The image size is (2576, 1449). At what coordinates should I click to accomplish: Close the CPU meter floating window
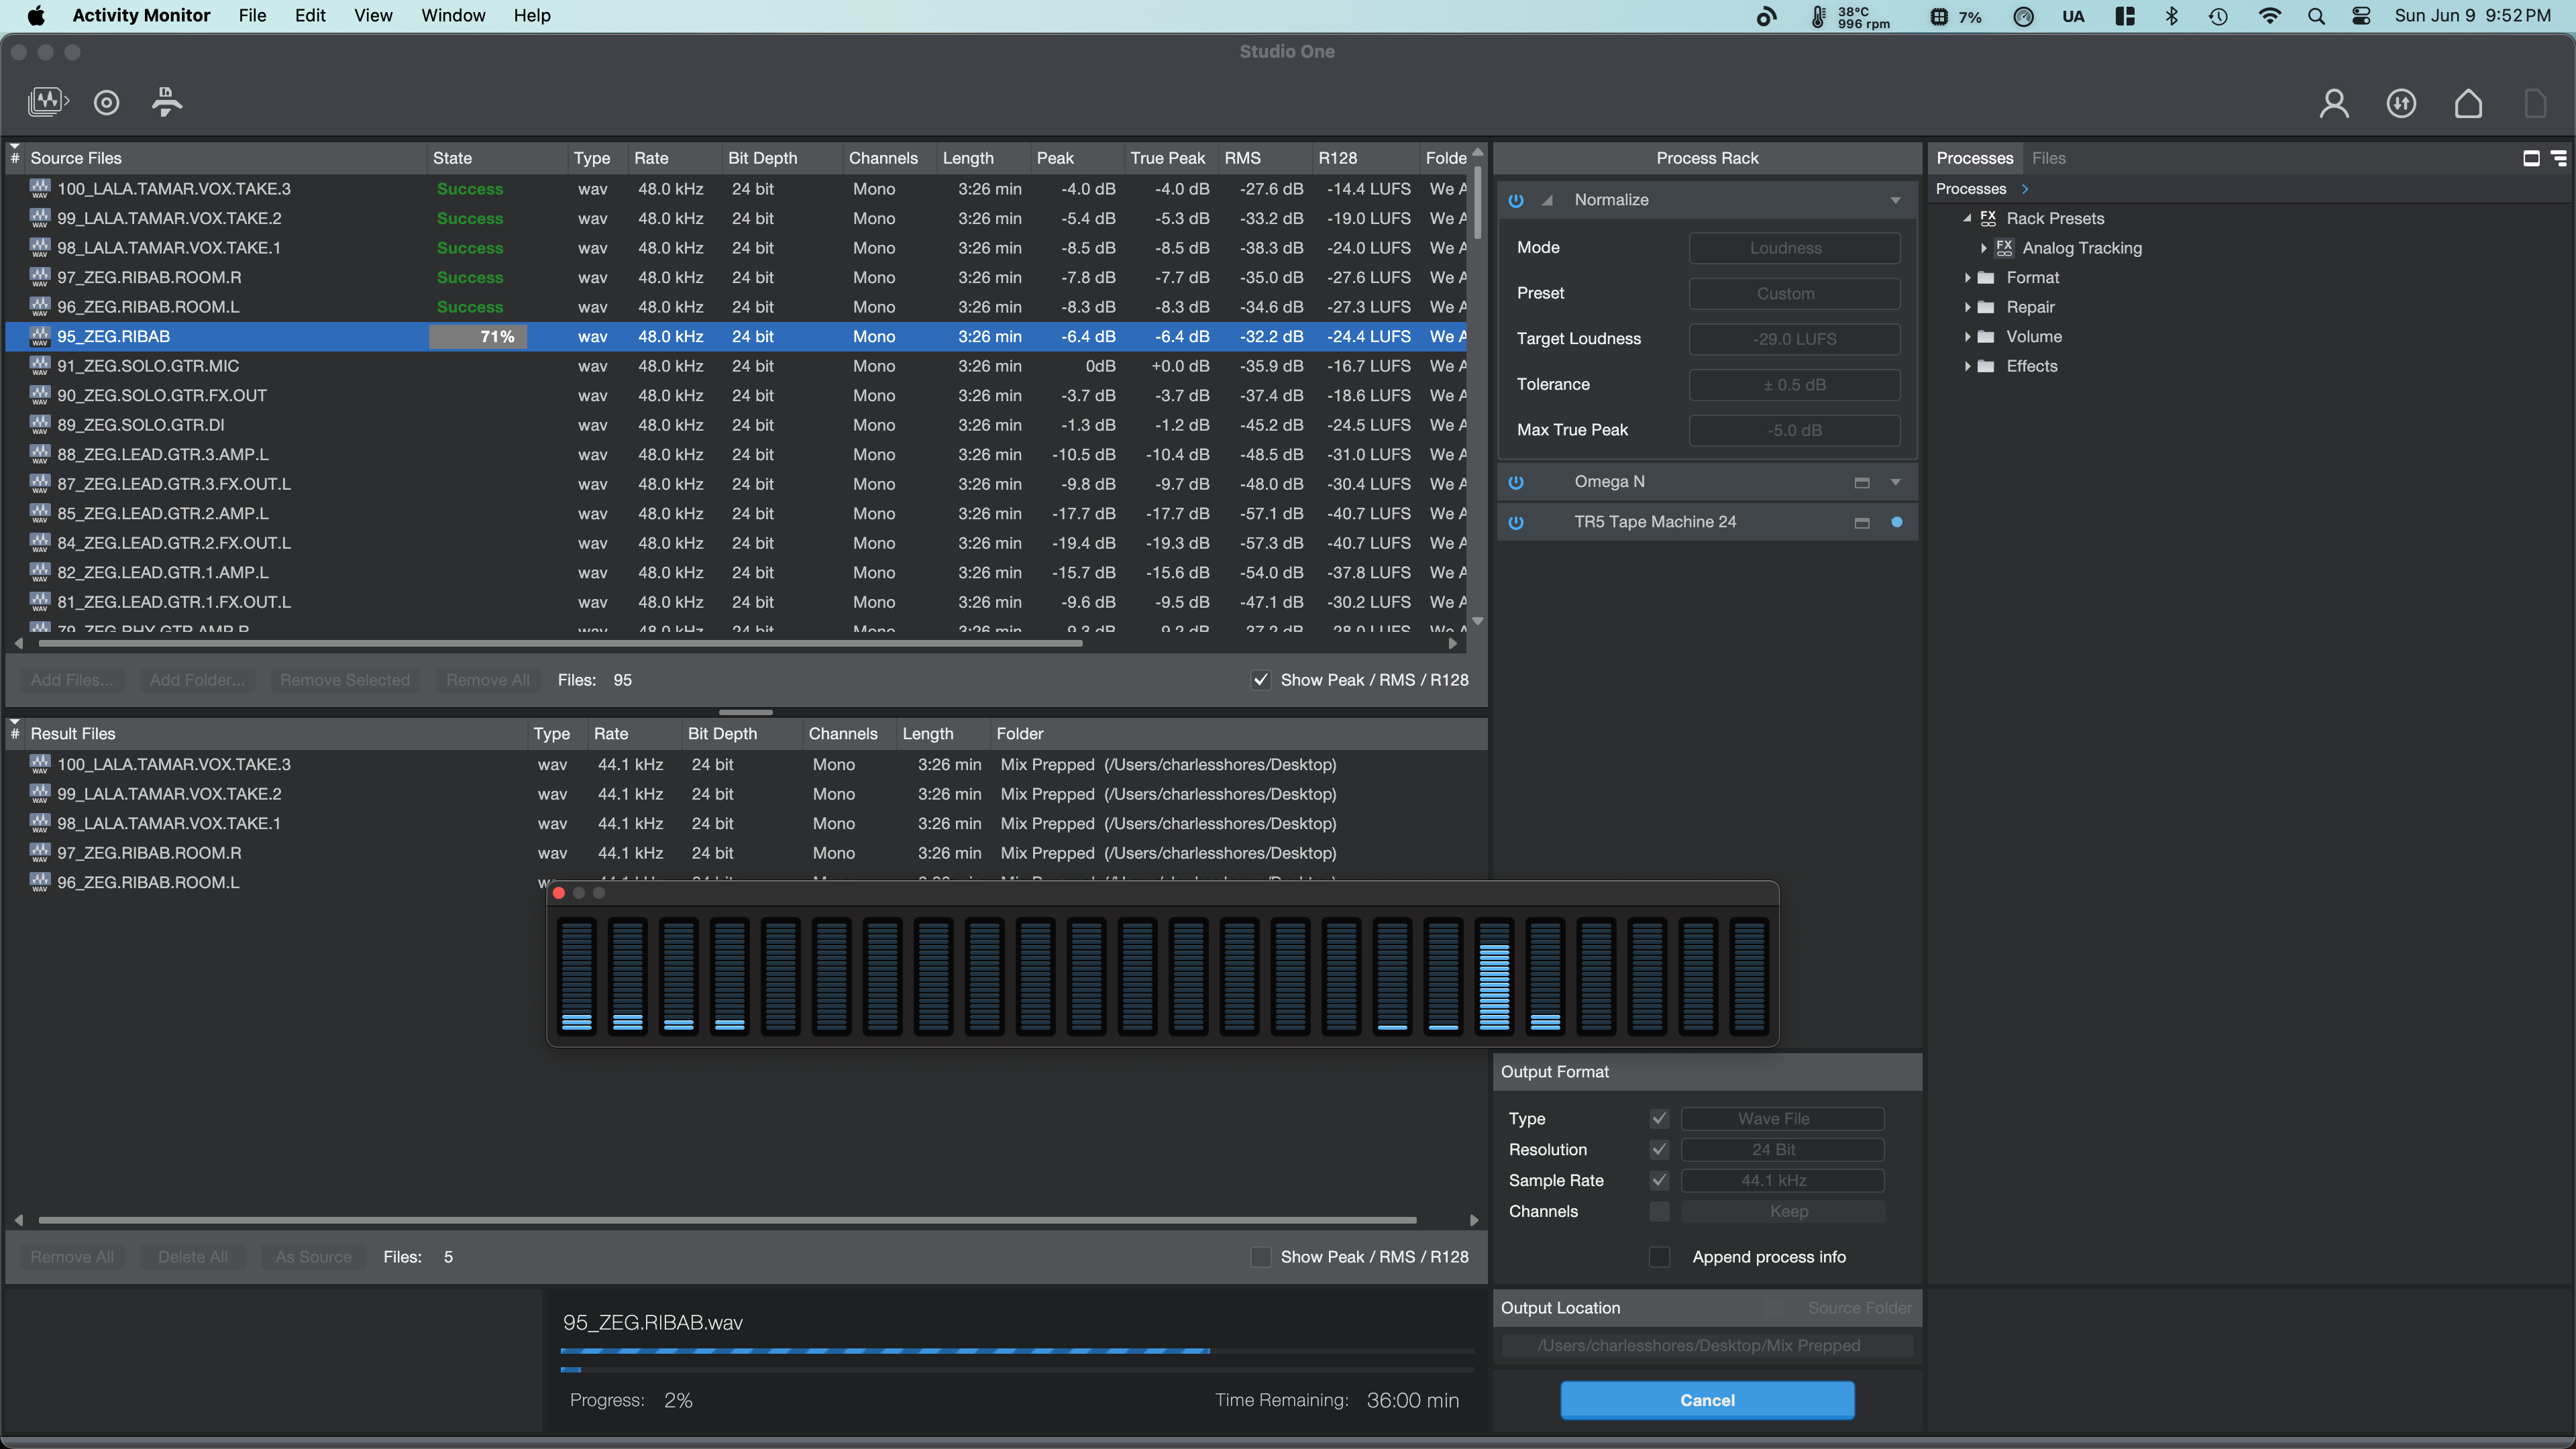(x=559, y=893)
